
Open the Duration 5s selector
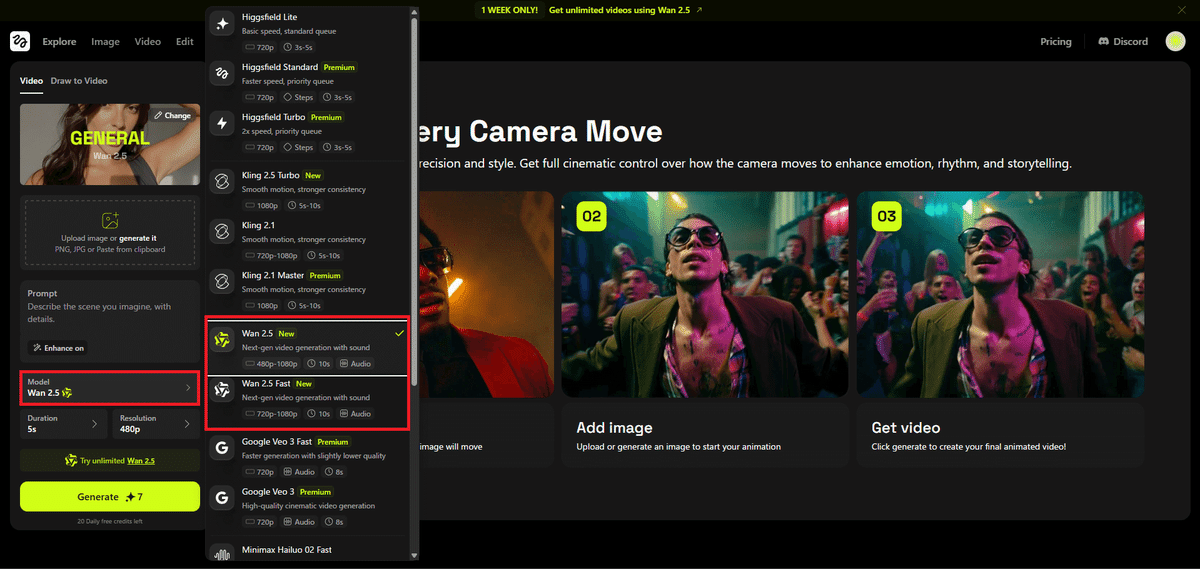click(x=63, y=424)
